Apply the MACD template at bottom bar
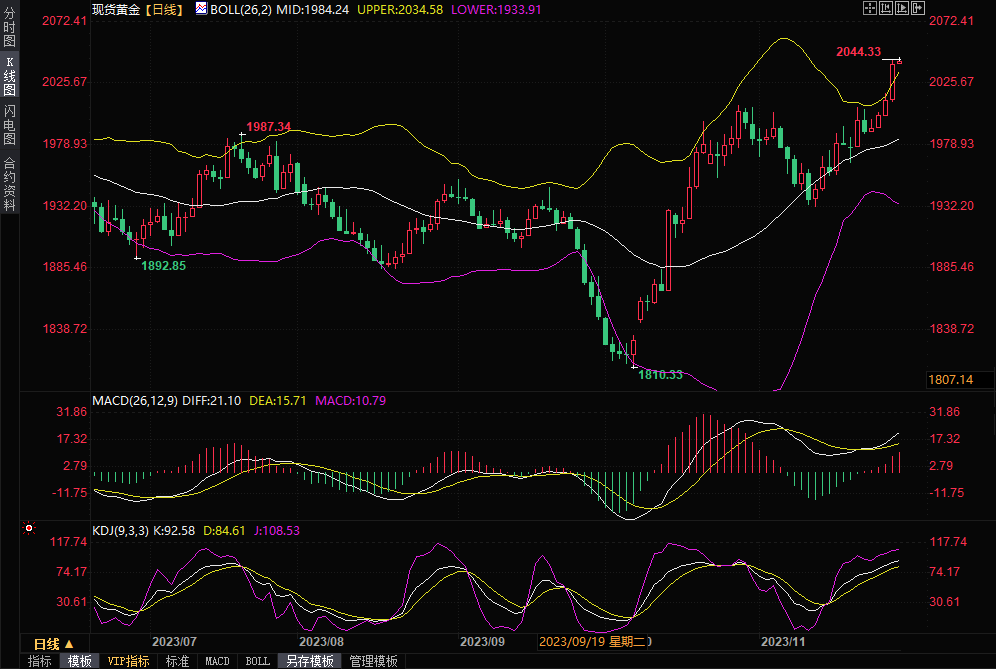The image size is (996, 669). [x=217, y=661]
